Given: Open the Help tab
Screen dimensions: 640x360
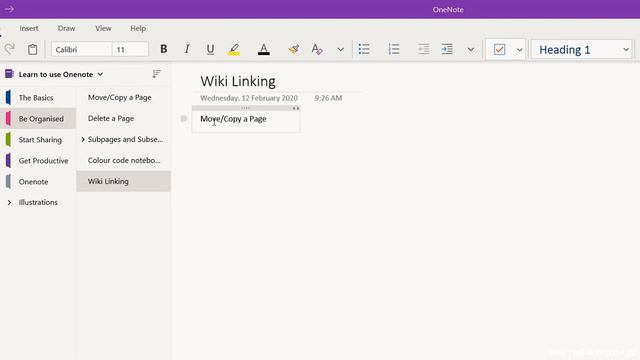Looking at the screenshot, I should 138,29.
